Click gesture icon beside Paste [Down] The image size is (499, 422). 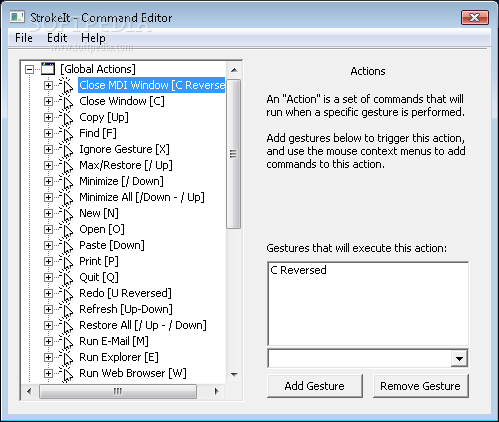pos(66,246)
